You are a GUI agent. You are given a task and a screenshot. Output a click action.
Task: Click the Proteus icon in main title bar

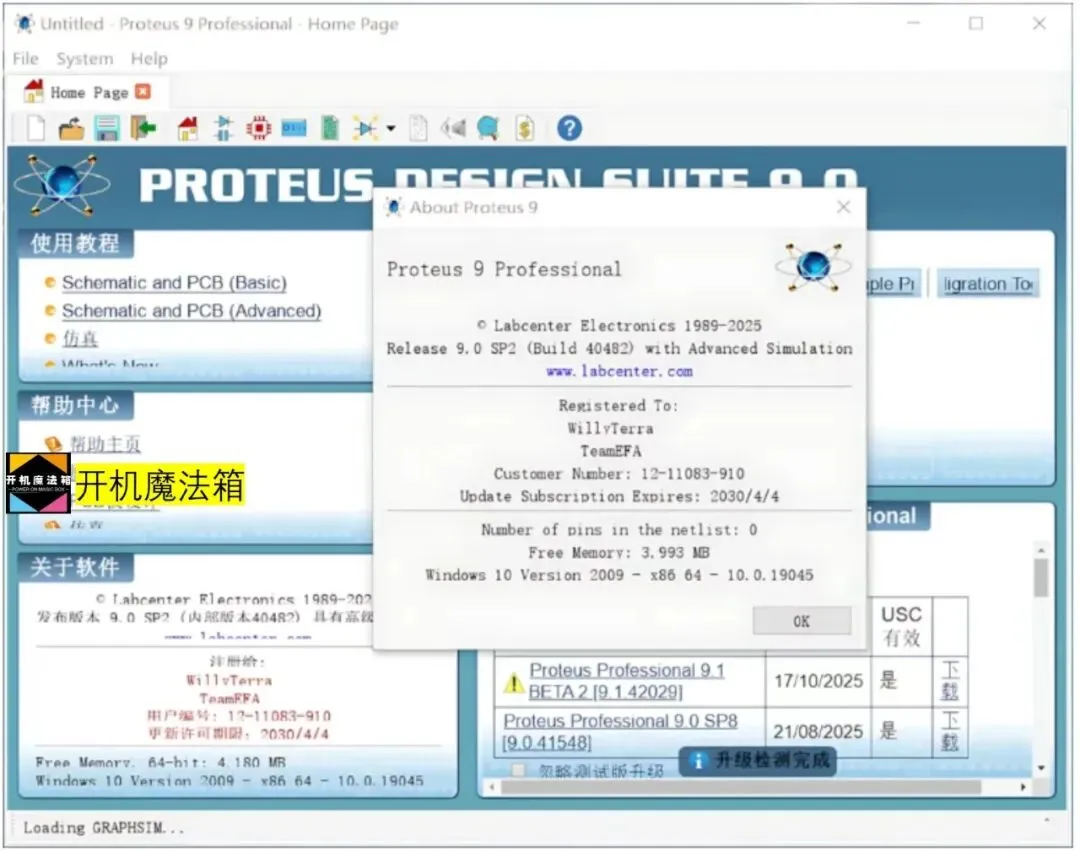point(25,24)
